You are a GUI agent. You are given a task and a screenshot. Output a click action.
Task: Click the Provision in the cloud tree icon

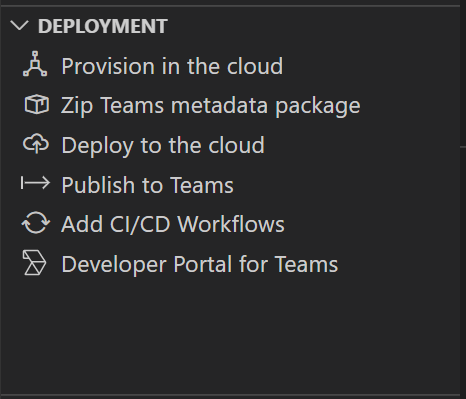[x=35, y=64]
